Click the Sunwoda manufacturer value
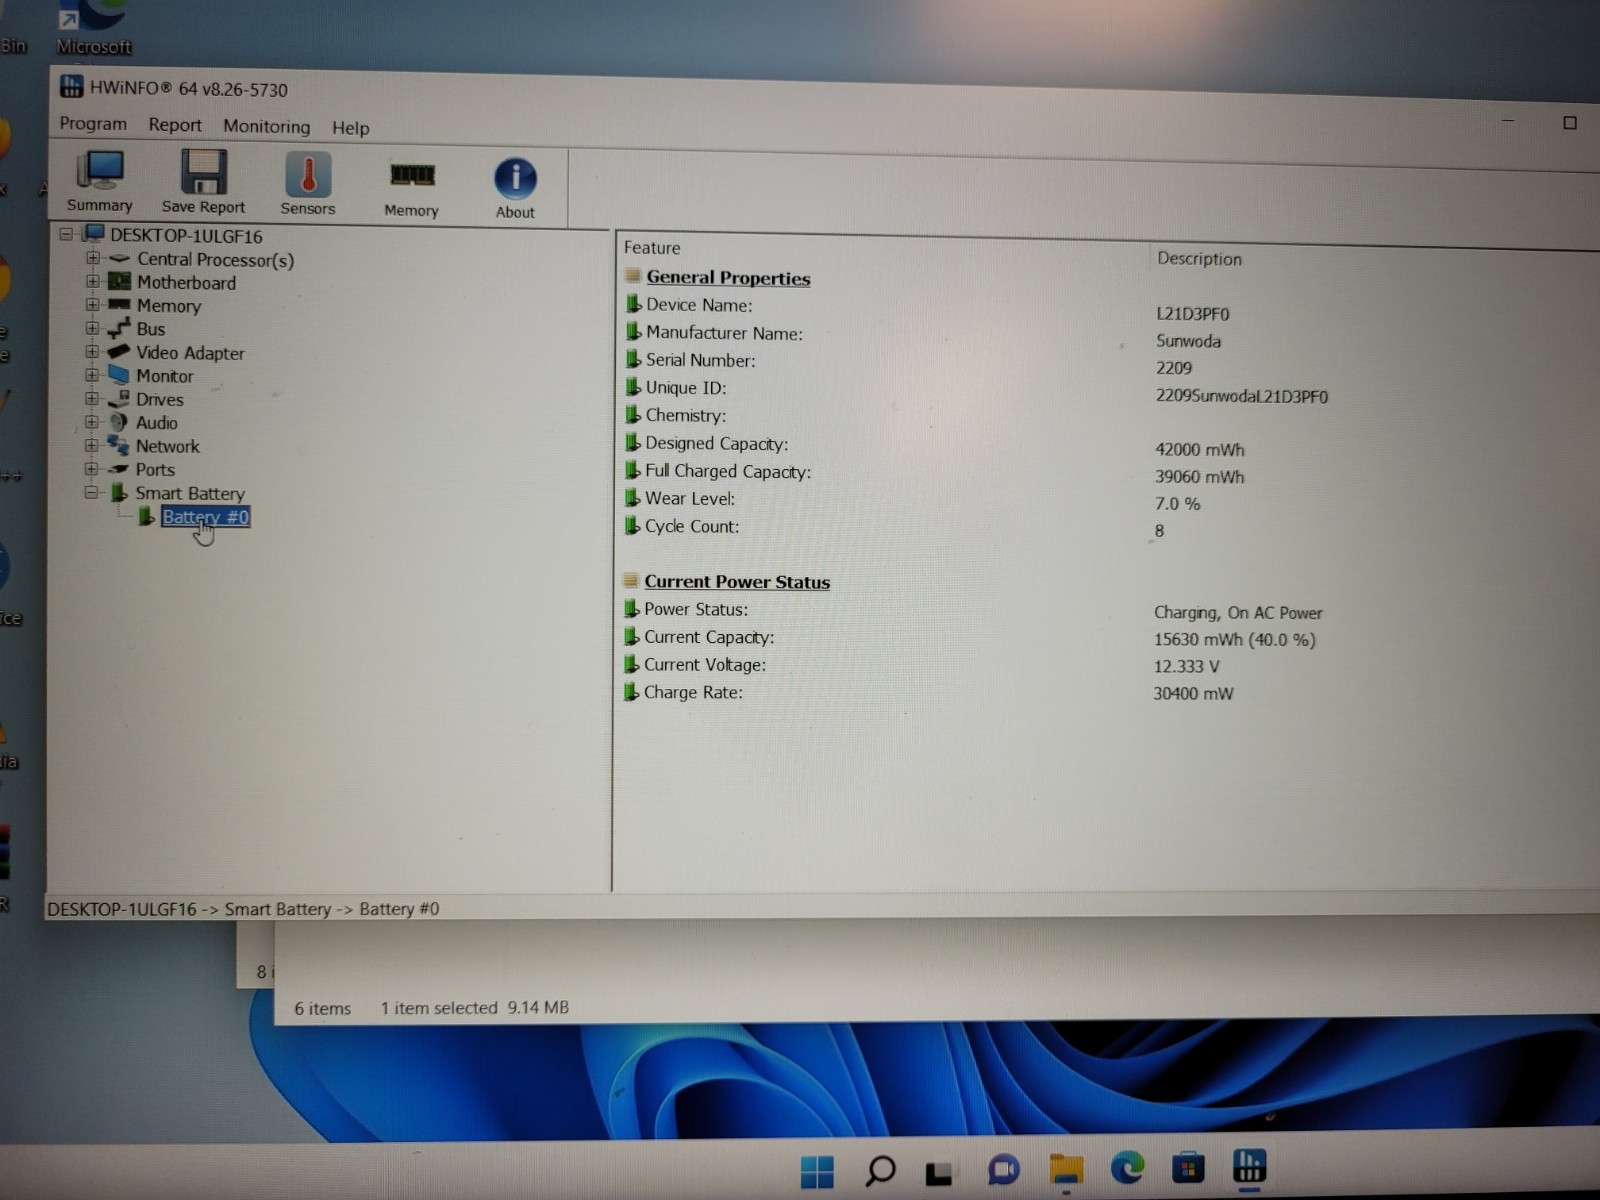The height and width of the screenshot is (1200, 1600). click(1188, 341)
